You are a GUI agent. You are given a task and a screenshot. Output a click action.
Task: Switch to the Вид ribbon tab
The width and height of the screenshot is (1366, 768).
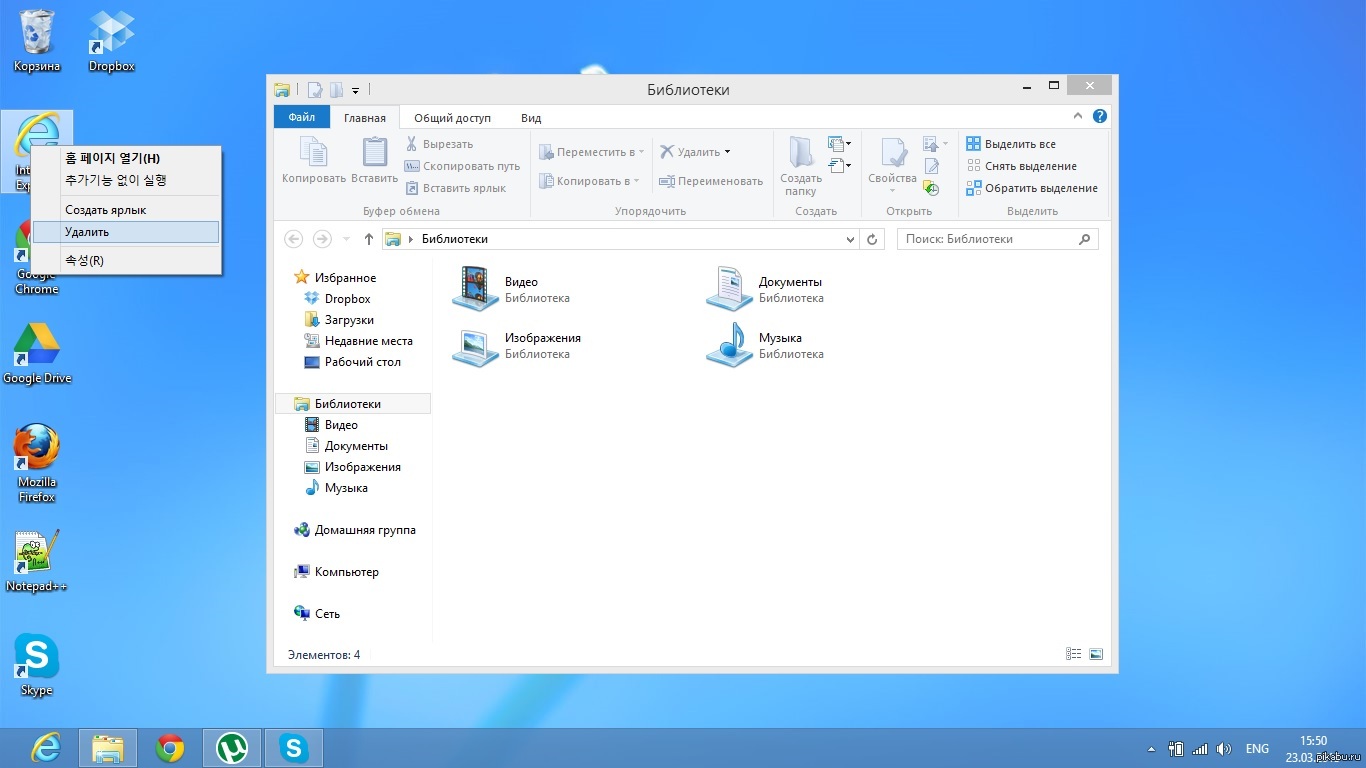pos(531,118)
